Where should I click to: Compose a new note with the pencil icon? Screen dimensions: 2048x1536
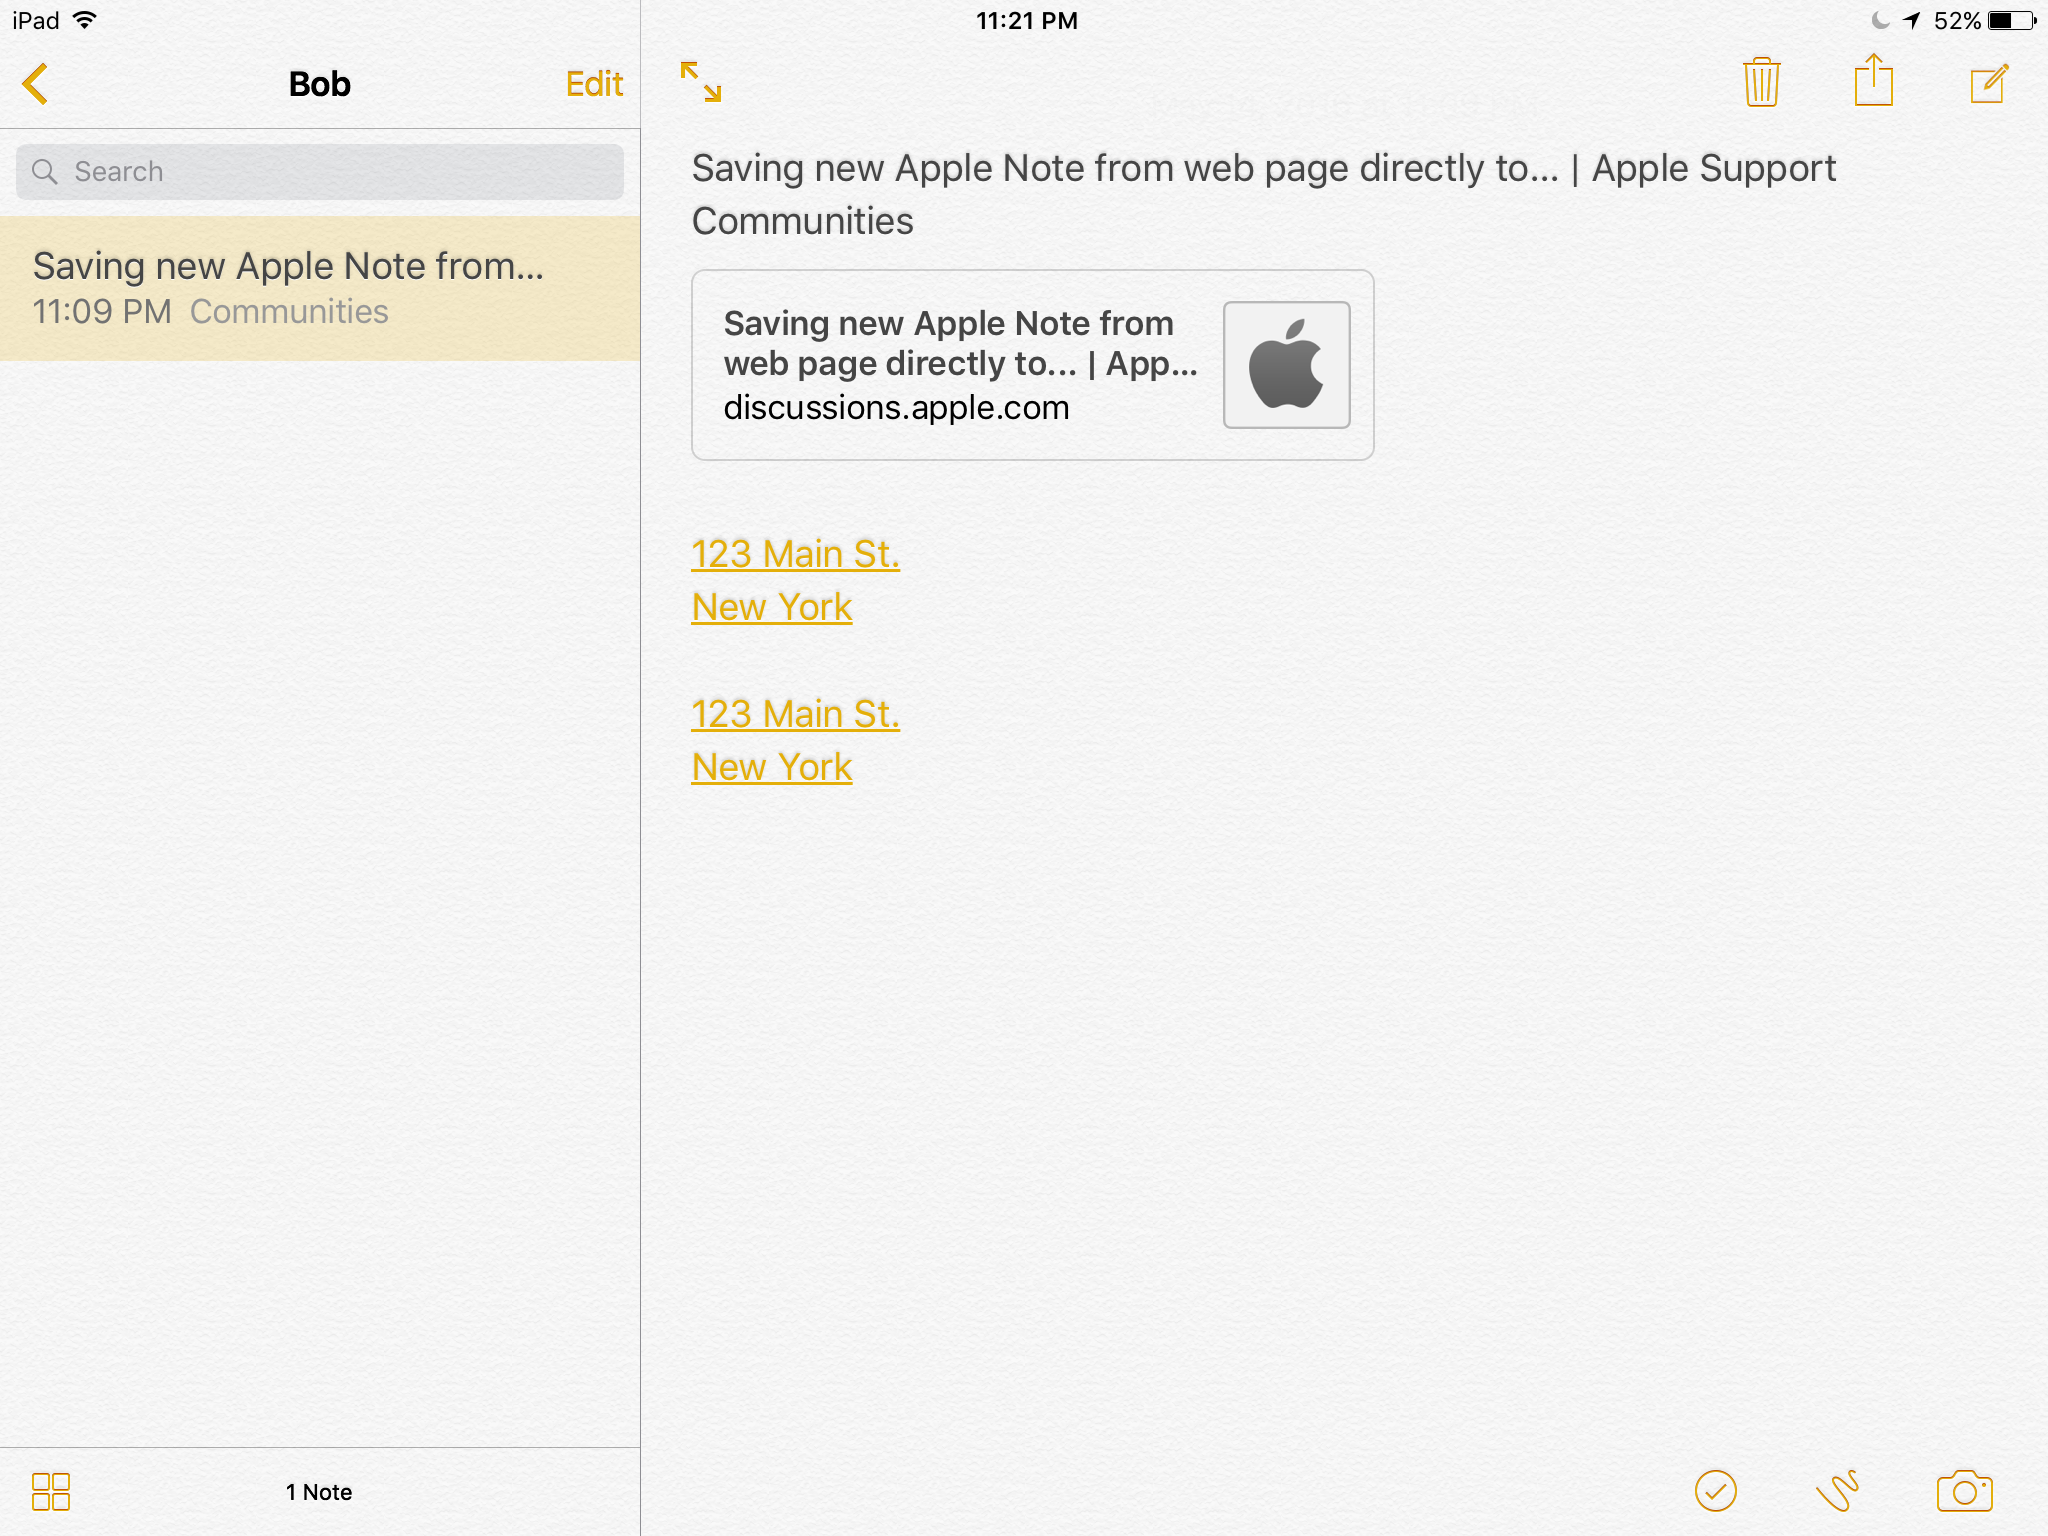point(1988,83)
